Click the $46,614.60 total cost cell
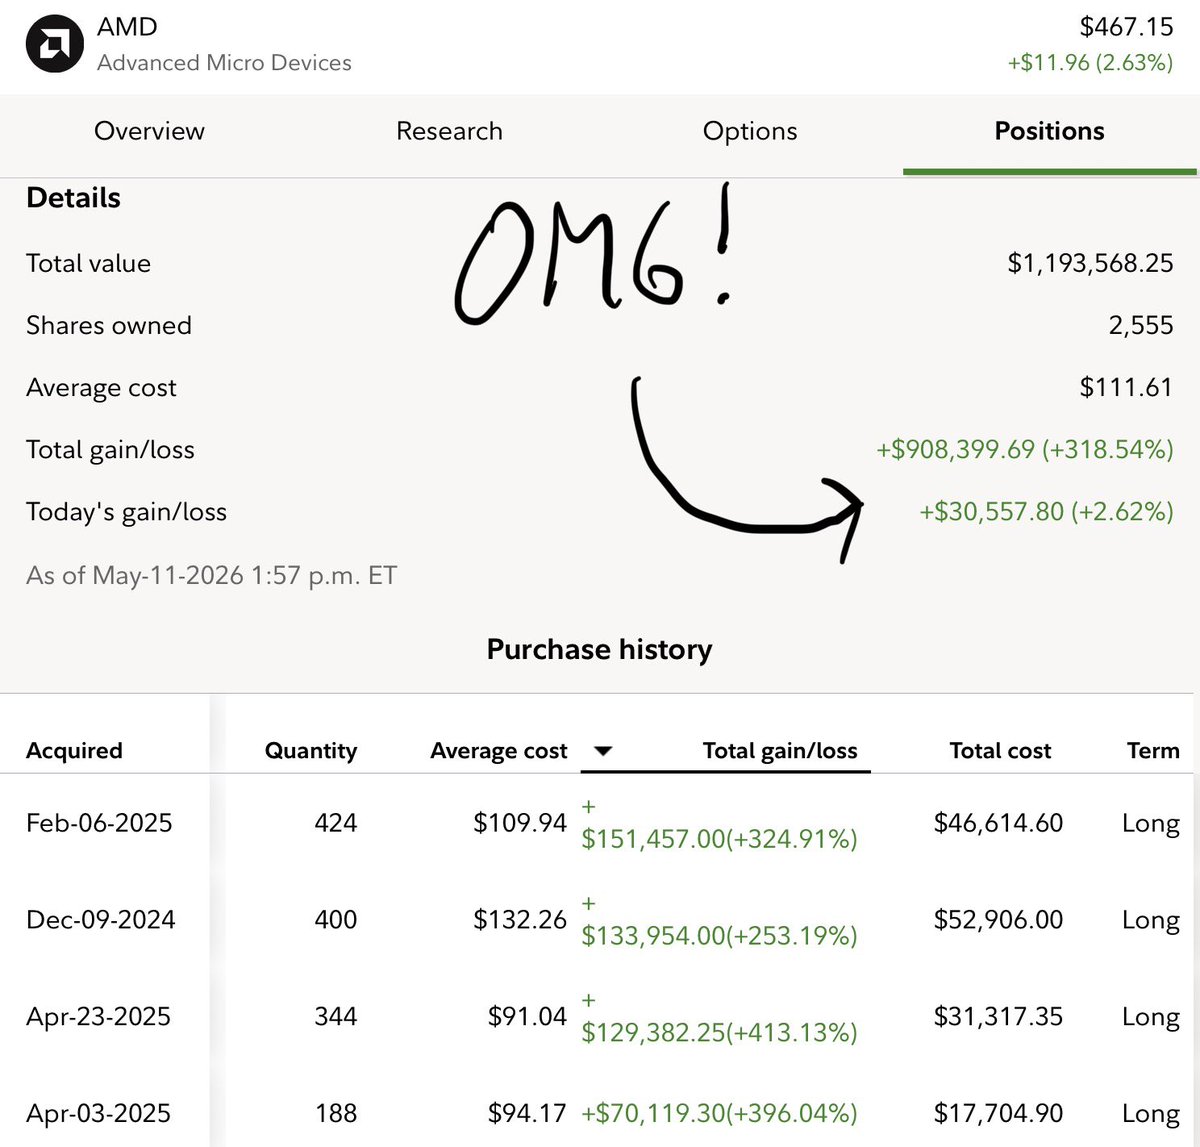 coord(998,823)
